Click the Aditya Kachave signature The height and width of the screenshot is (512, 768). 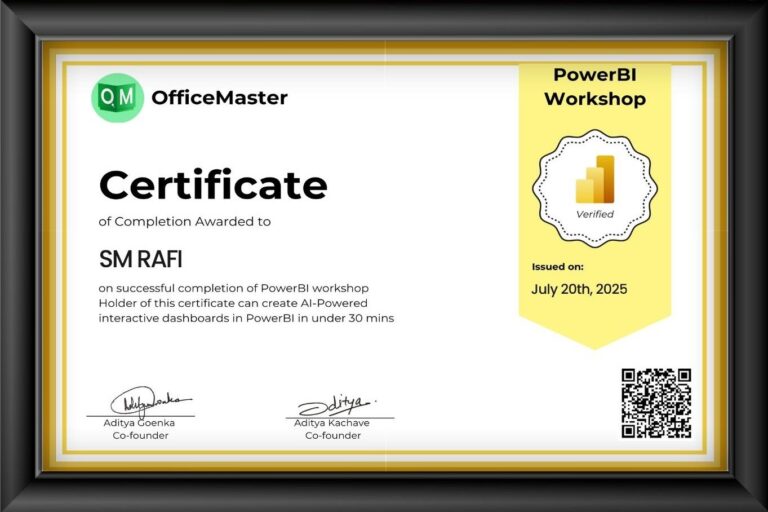coord(337,405)
